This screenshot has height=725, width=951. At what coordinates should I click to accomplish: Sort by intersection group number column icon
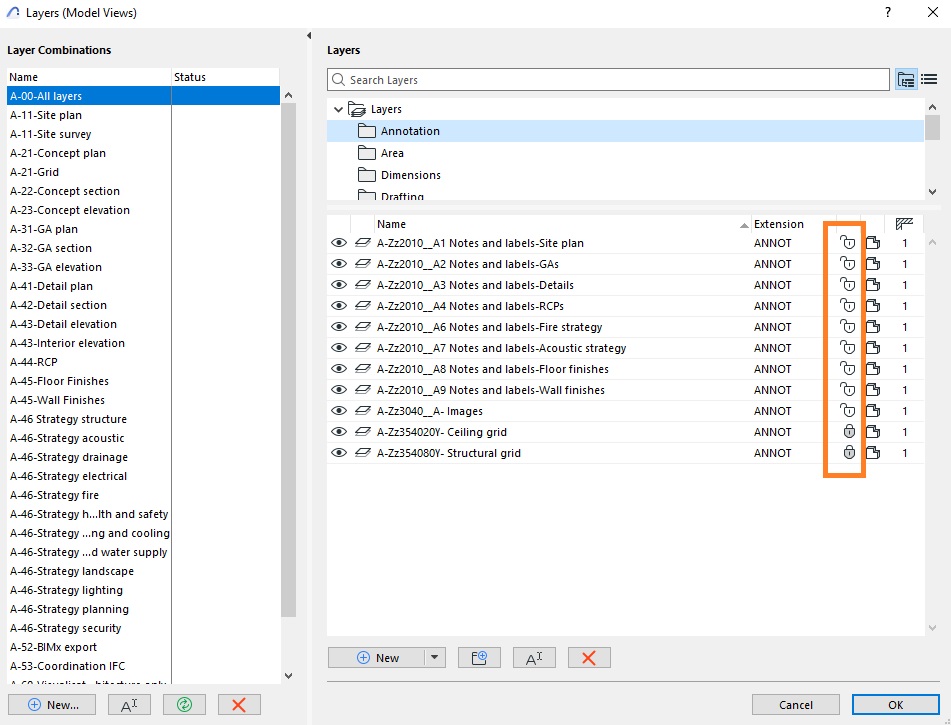(904, 224)
